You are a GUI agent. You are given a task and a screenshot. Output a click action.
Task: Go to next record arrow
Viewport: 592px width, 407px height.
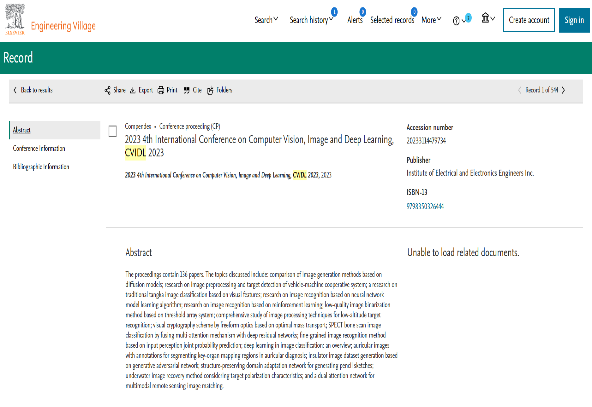[x=563, y=90]
